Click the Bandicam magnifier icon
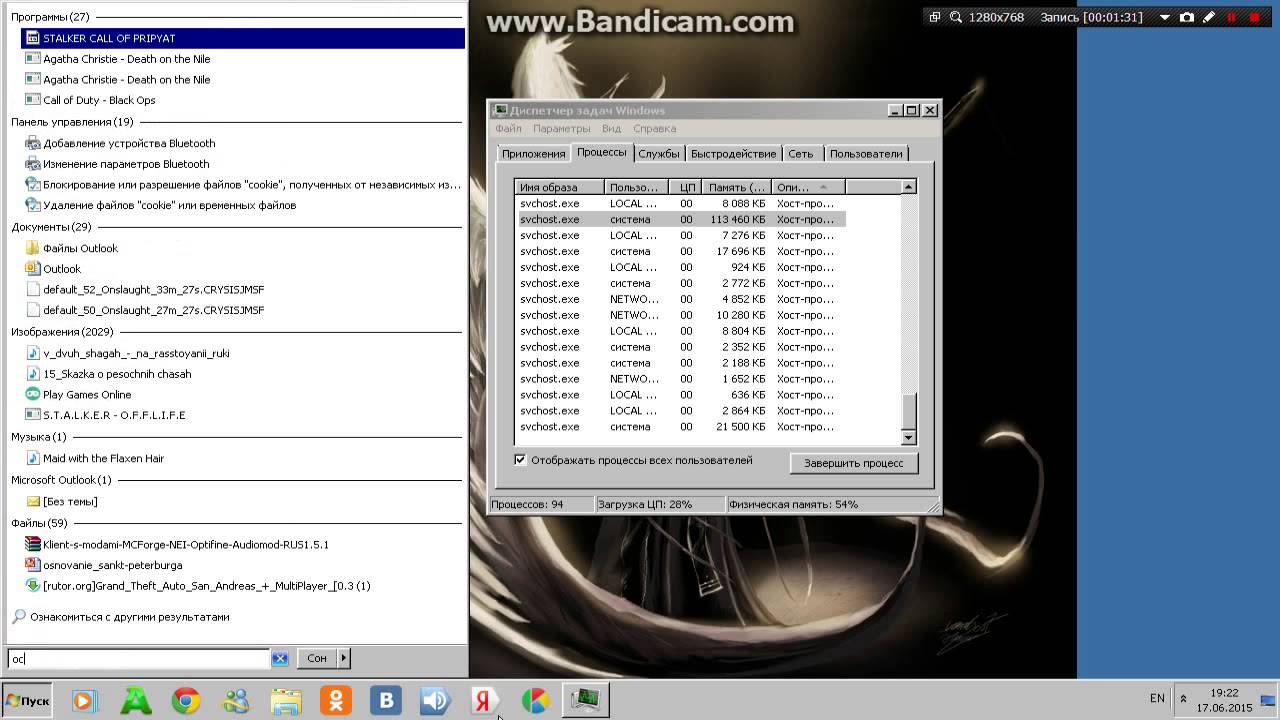This screenshot has width=1280, height=720. pyautogui.click(x=956, y=17)
